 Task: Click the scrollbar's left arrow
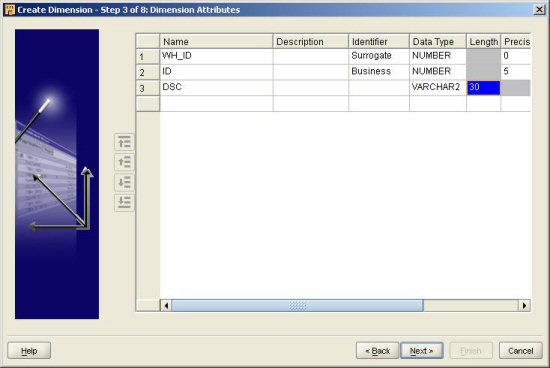click(x=166, y=306)
